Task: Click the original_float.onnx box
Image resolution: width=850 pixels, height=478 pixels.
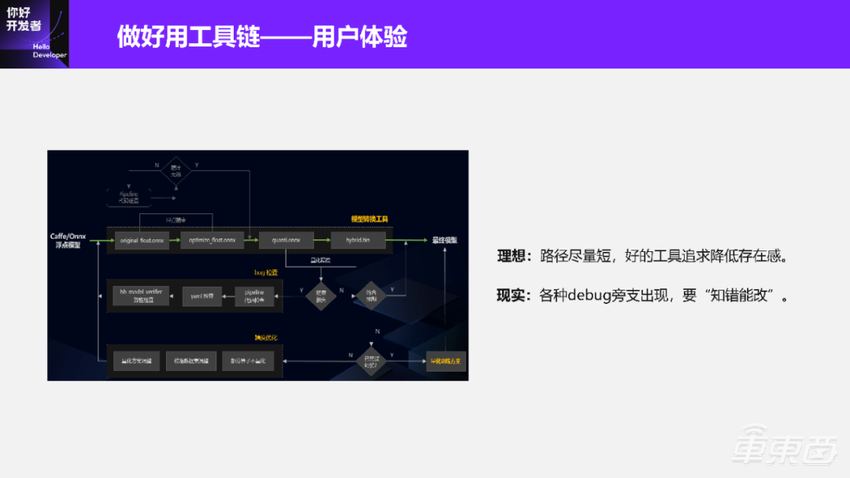Action: click(x=142, y=240)
